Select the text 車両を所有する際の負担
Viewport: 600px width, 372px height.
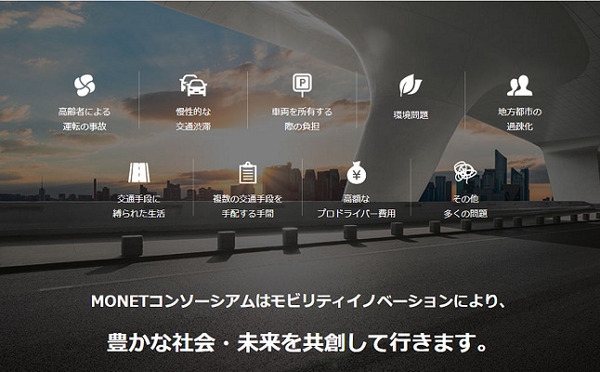click(302, 119)
